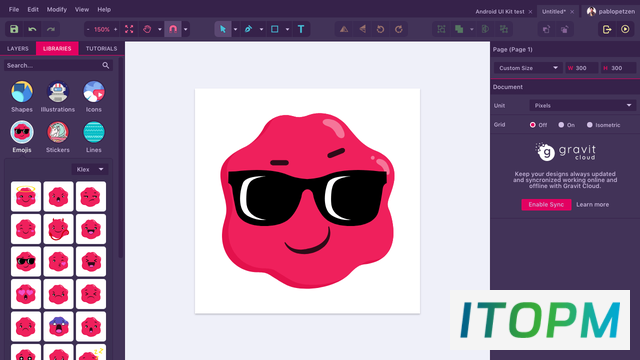
Task: Click the Export icon
Action: coord(607,29)
